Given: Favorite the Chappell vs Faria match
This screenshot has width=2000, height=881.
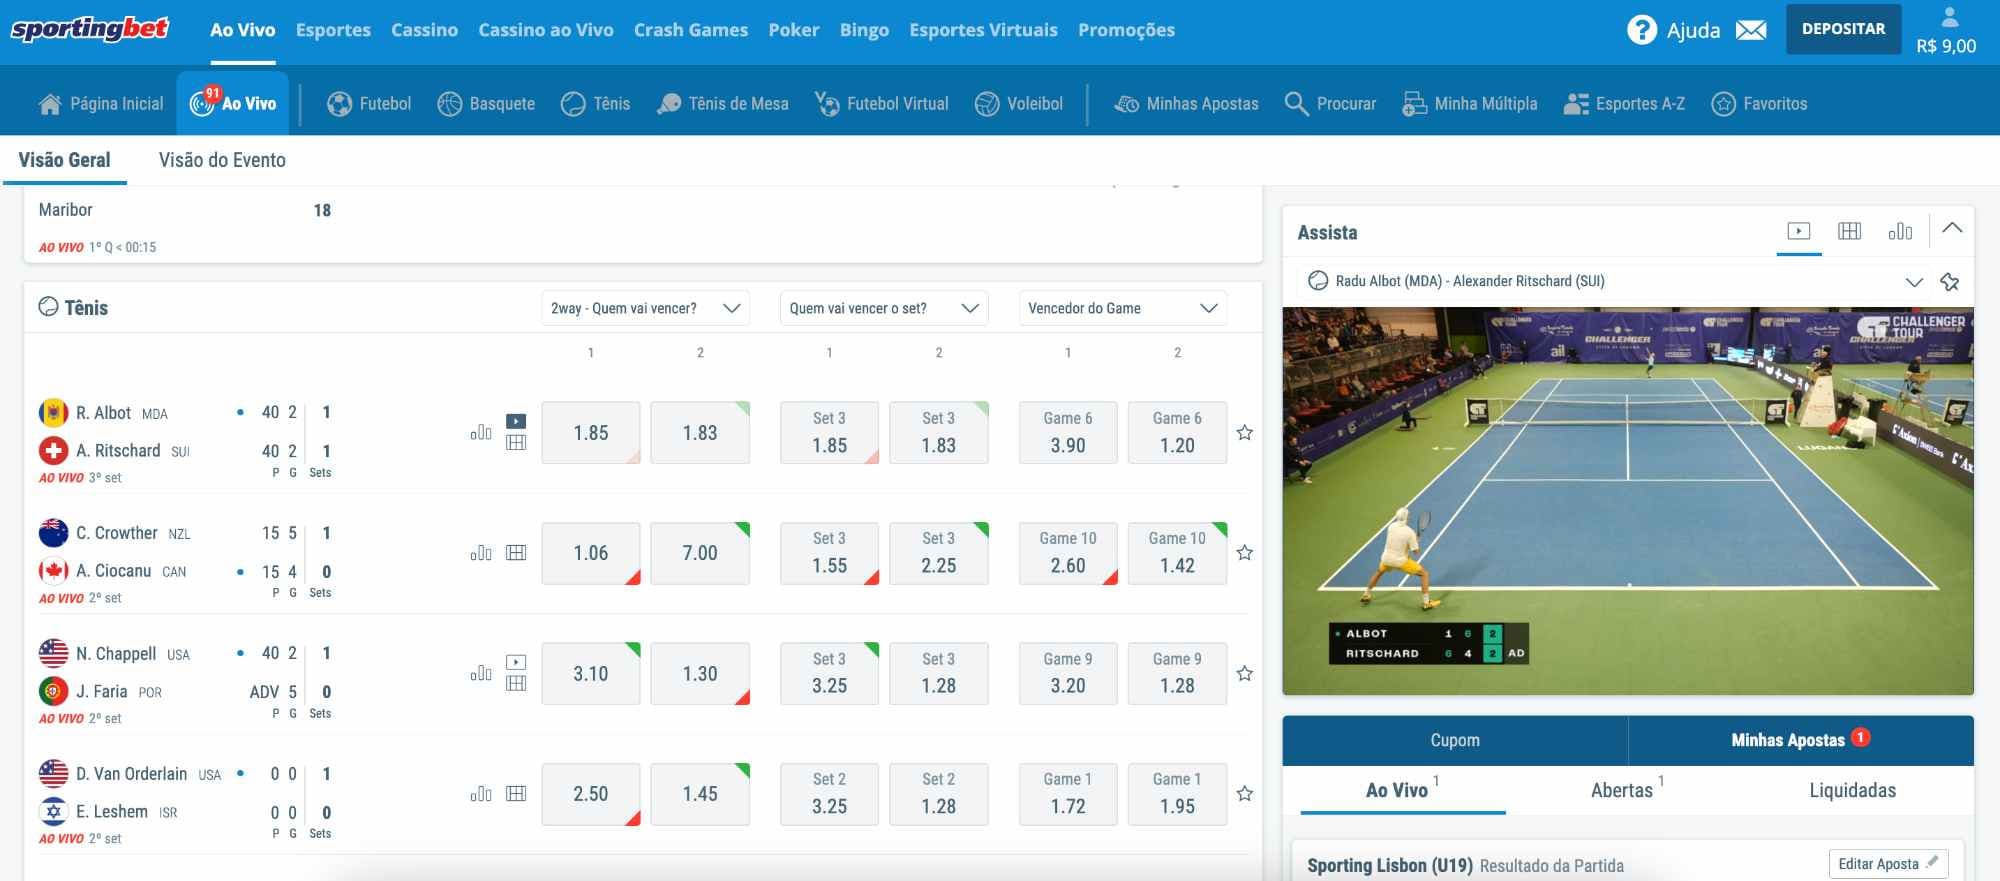Looking at the screenshot, I should pos(1245,674).
